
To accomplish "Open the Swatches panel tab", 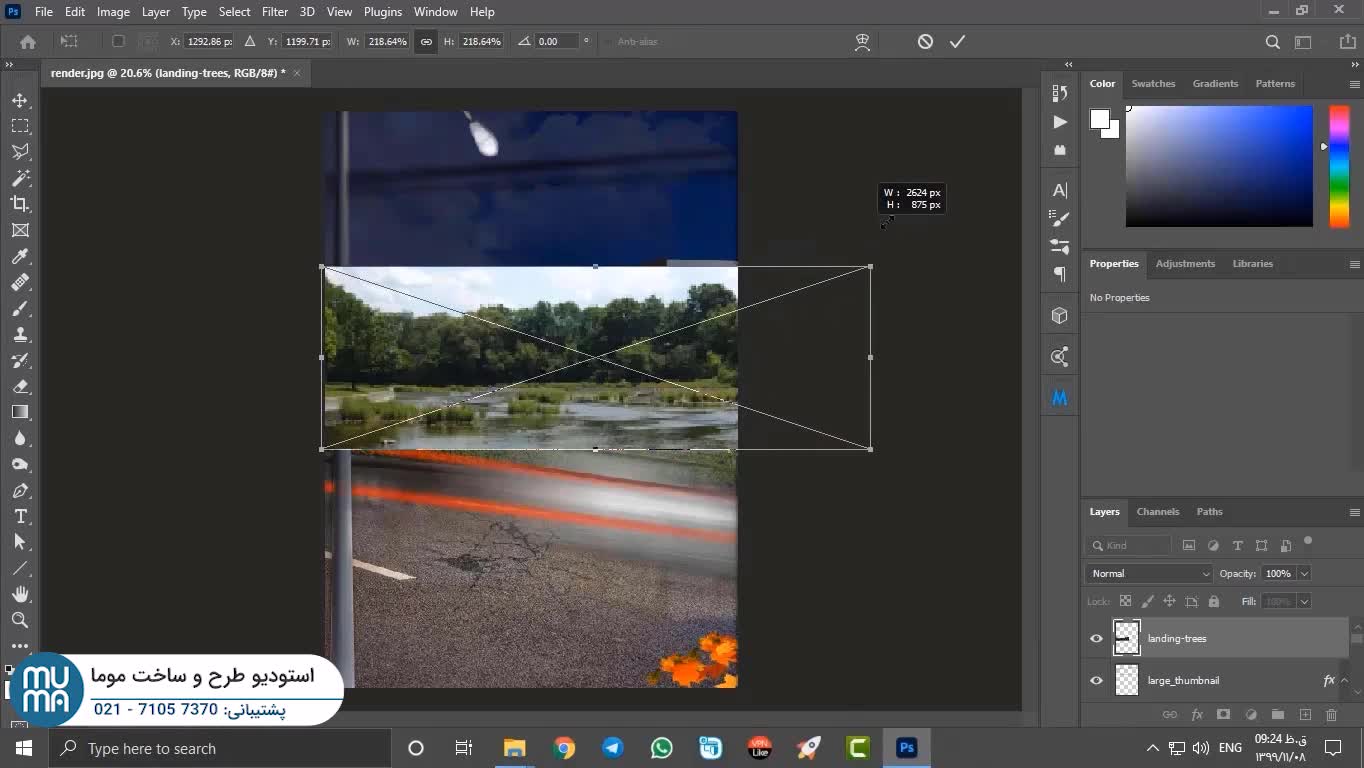I will pos(1153,83).
